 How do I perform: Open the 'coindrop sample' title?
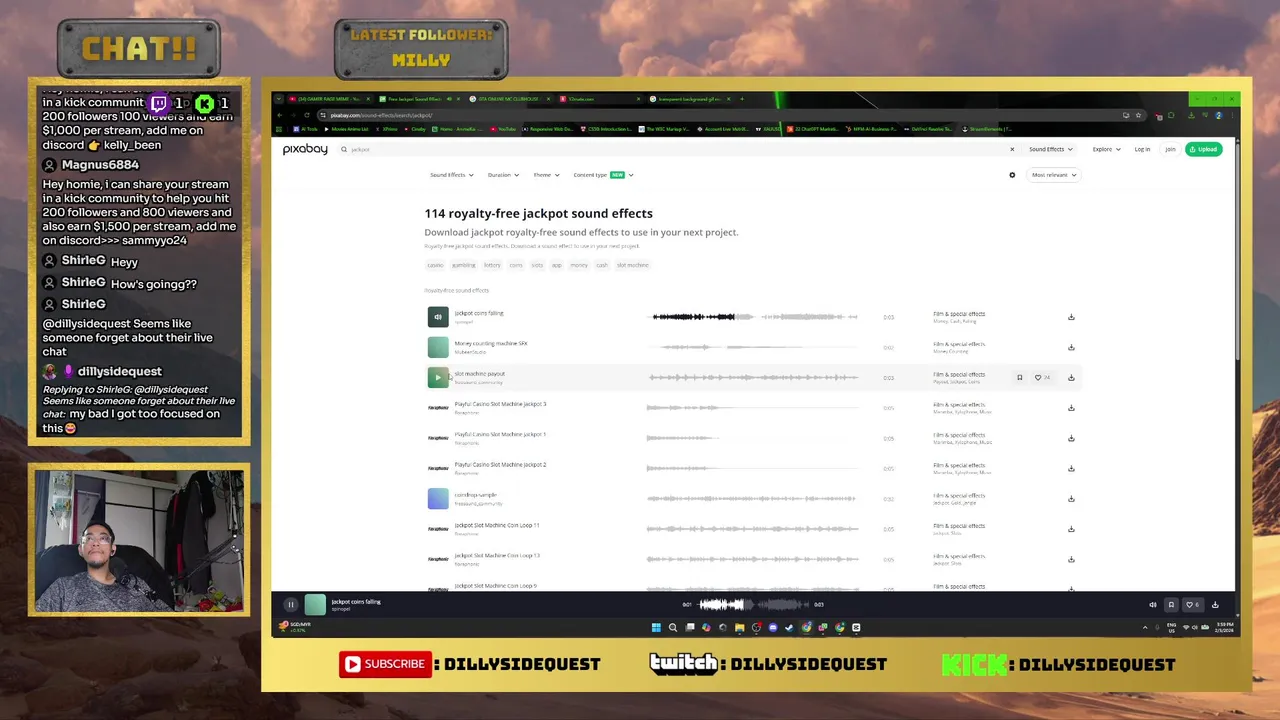point(475,495)
